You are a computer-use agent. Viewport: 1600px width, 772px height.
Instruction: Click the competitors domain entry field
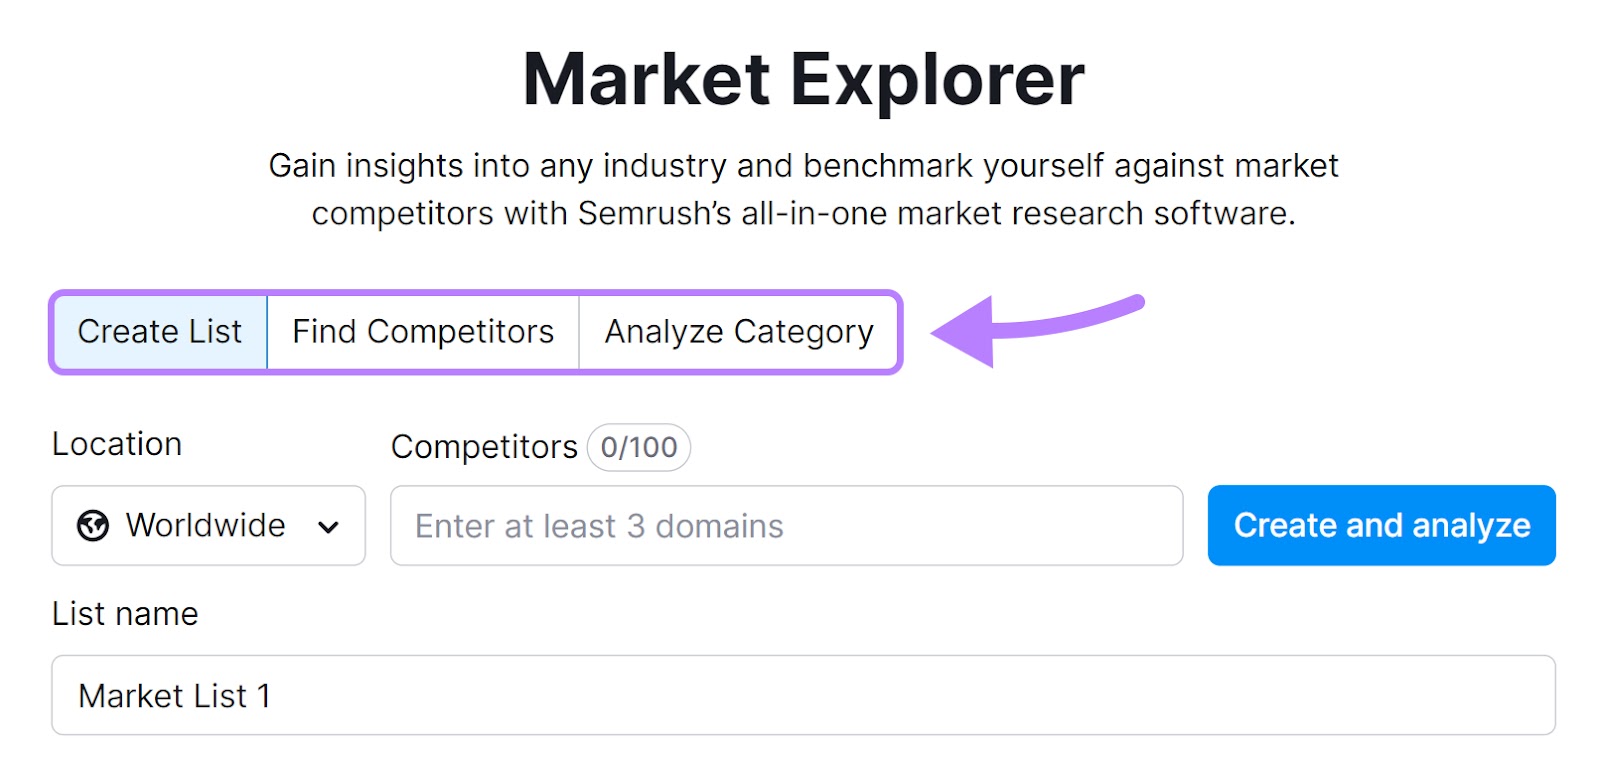[786, 526]
